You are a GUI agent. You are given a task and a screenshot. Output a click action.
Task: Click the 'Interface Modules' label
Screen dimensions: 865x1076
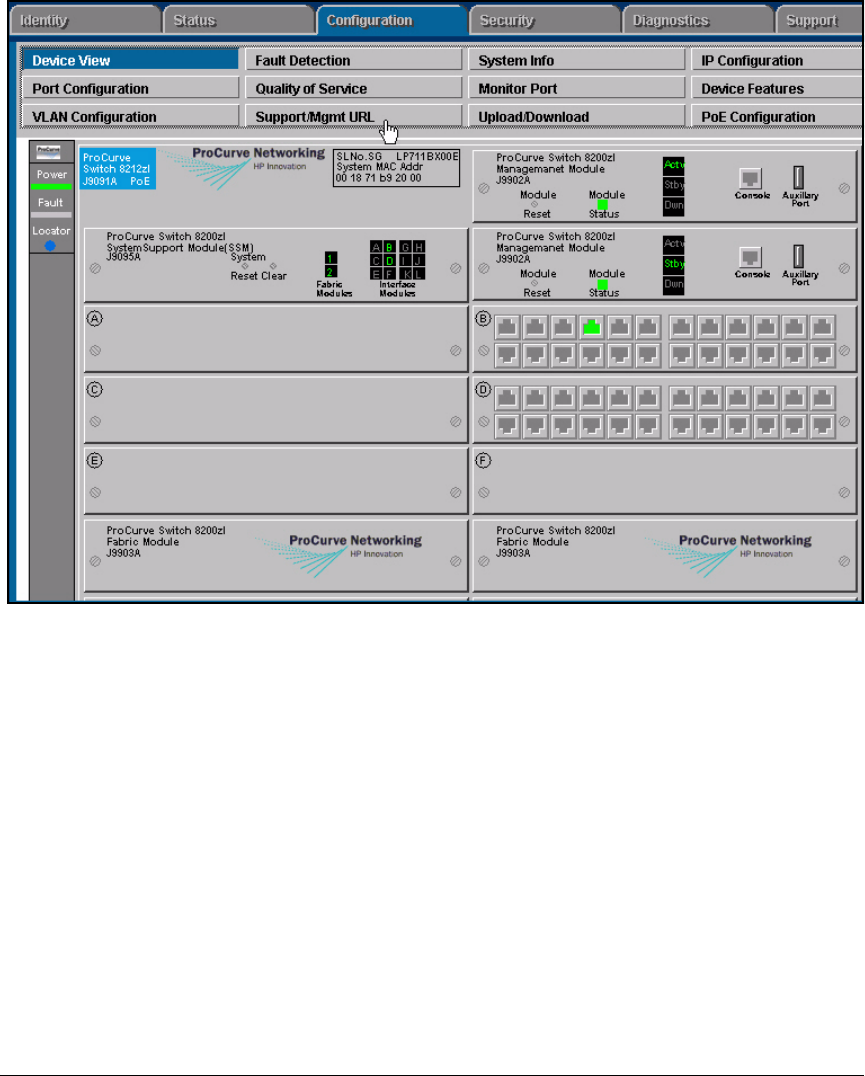397,289
